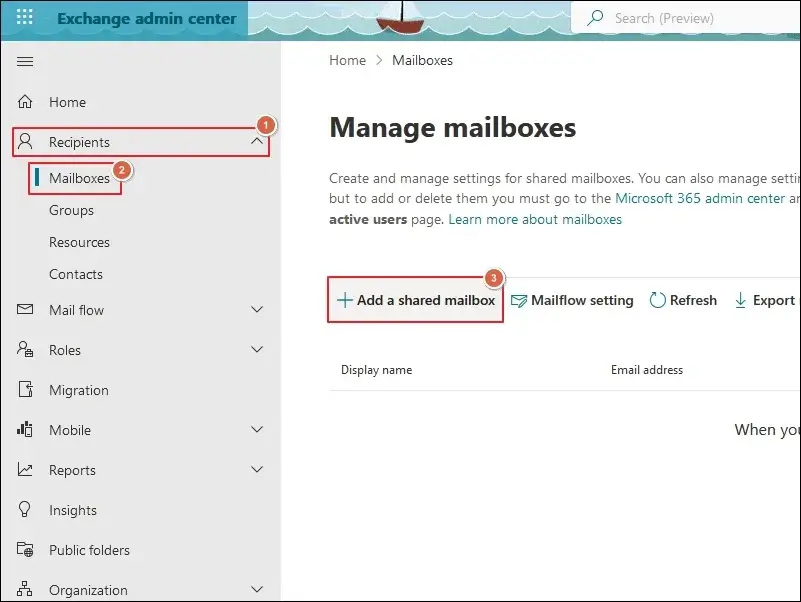
Task: Select Migration in the navigation
Action: [x=79, y=390]
